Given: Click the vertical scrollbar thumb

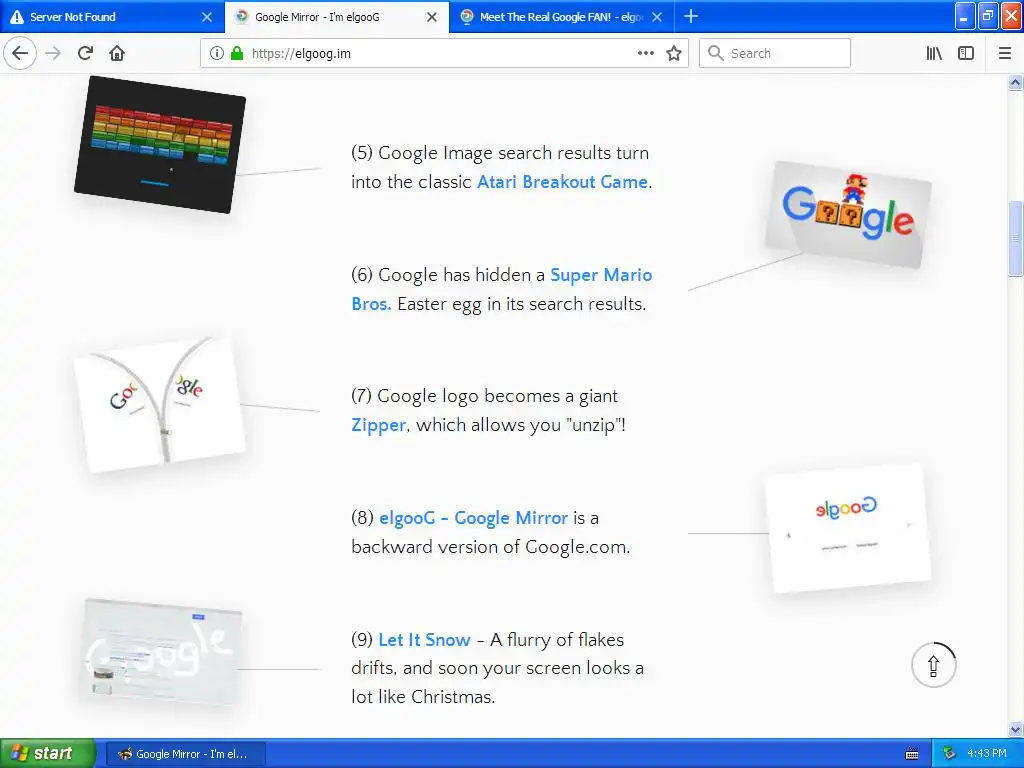Looking at the screenshot, I should [x=1015, y=238].
